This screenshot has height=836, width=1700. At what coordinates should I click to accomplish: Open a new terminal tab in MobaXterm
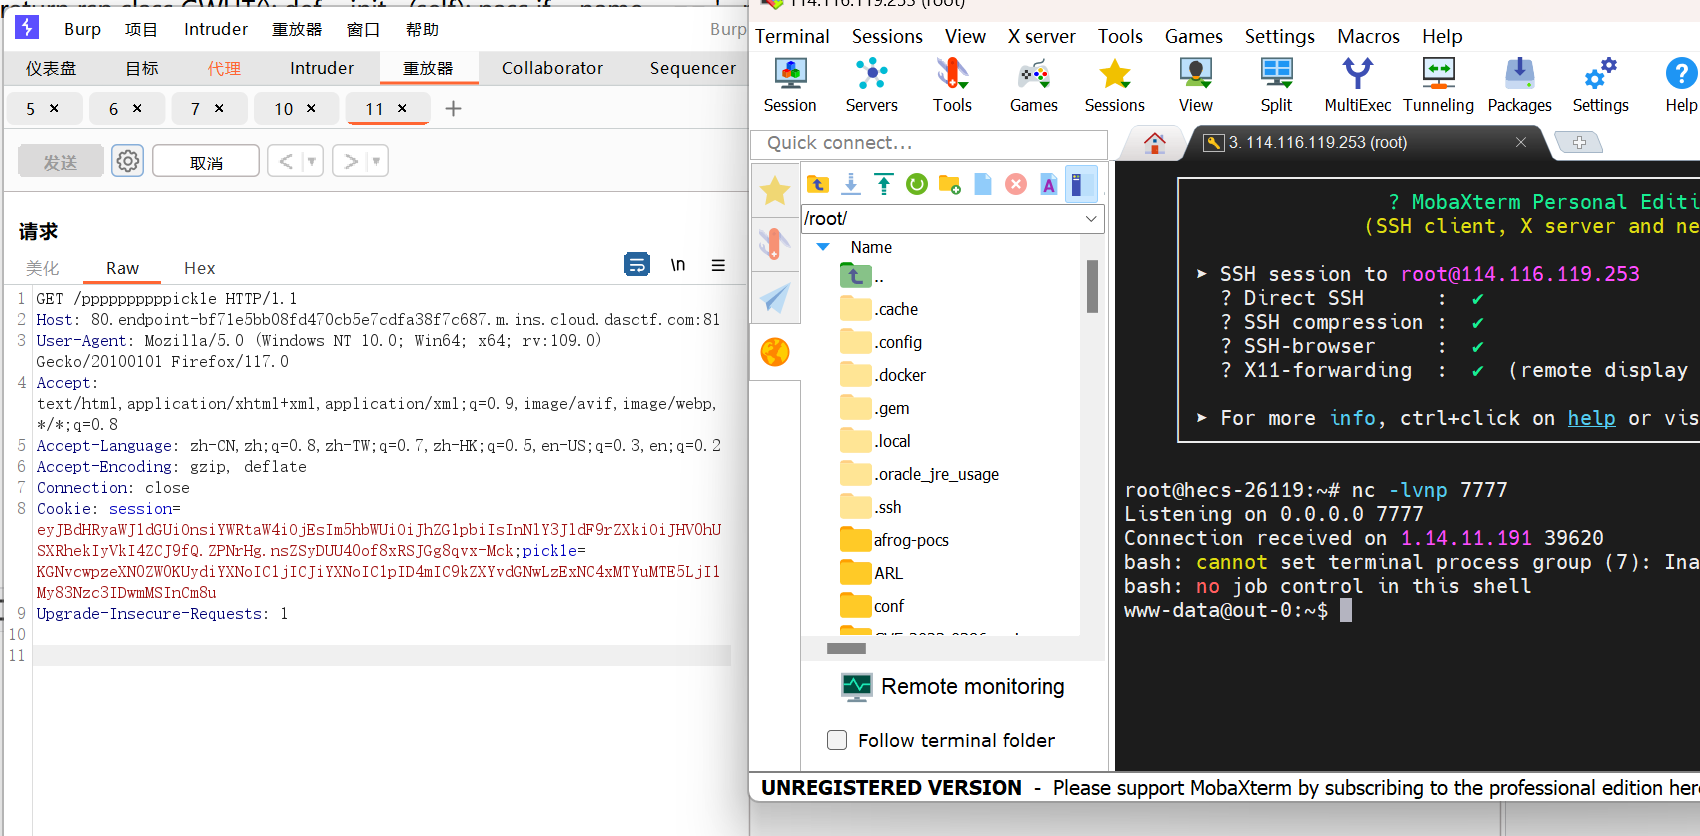click(x=1579, y=143)
